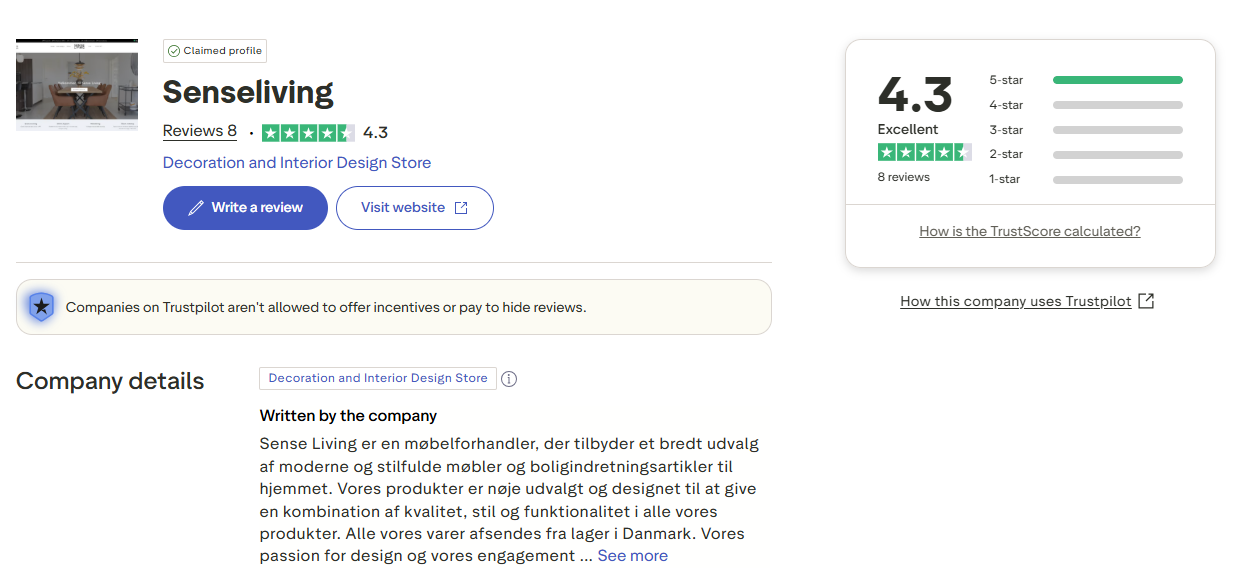This screenshot has height=578, width=1236.
Task: Click the green checkmark Claimed profile badge
Action: (215, 51)
